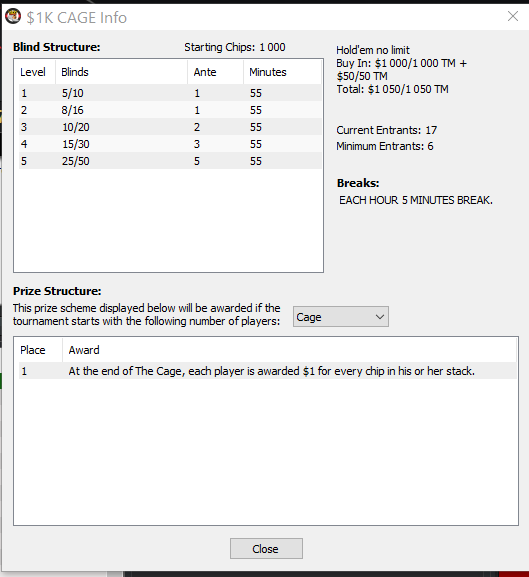The image size is (529, 577).
Task: Select the Blinds column header
Action: 121,72
